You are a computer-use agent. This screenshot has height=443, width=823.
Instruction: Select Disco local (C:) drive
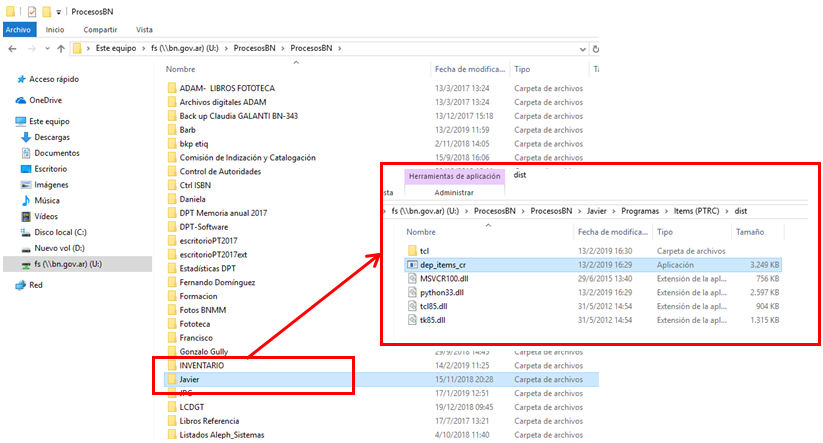click(x=60, y=232)
